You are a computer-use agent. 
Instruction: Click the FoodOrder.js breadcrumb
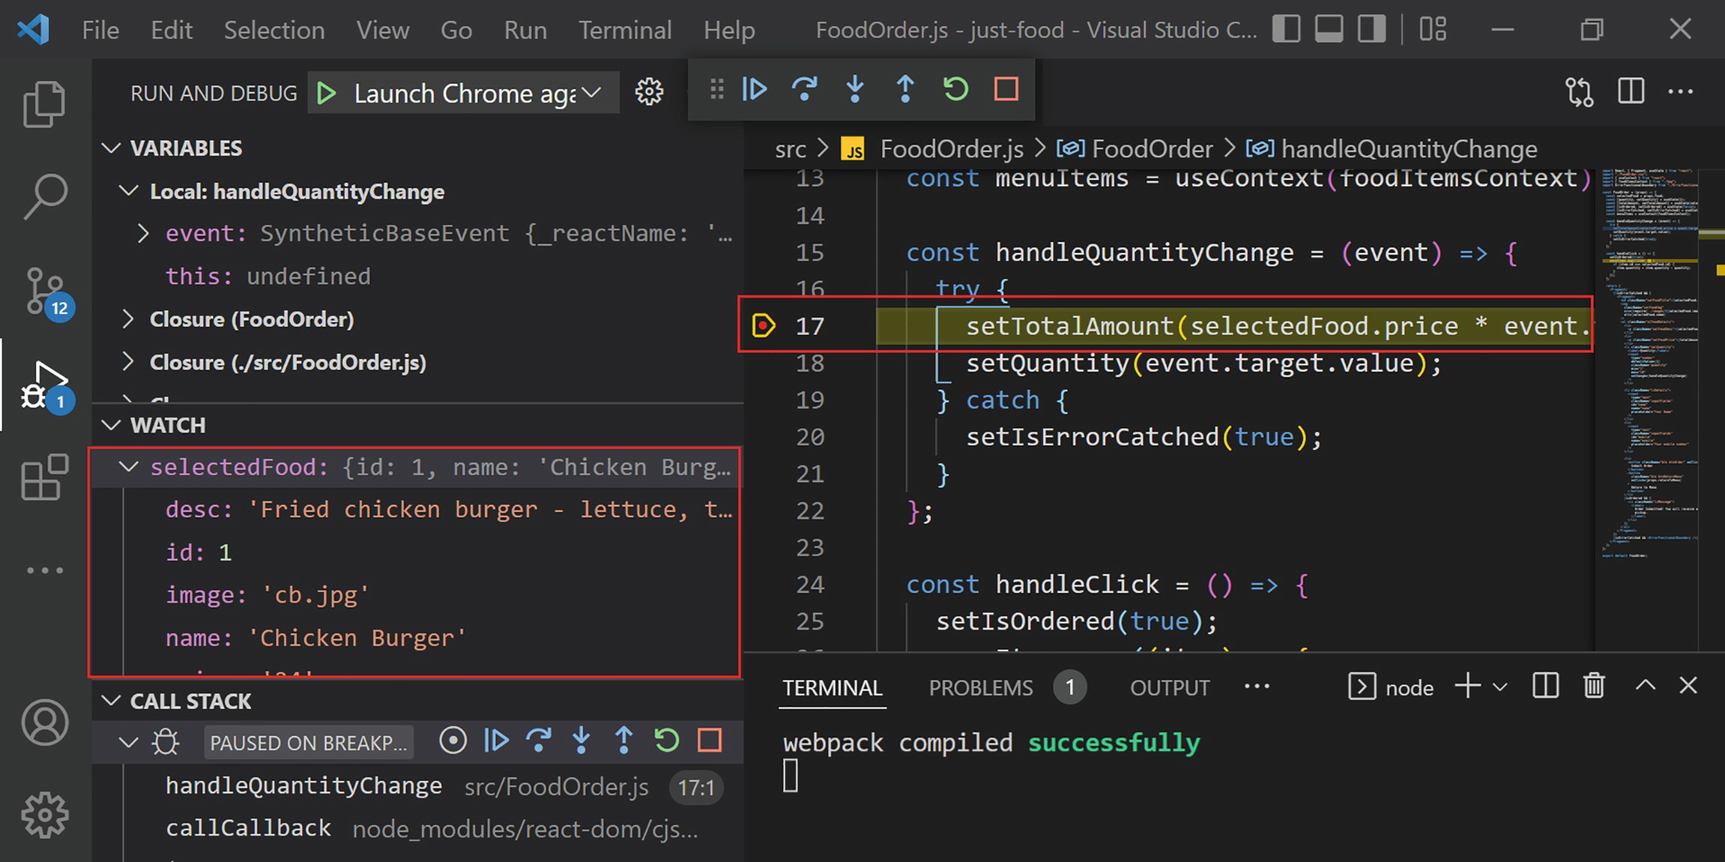tap(950, 149)
